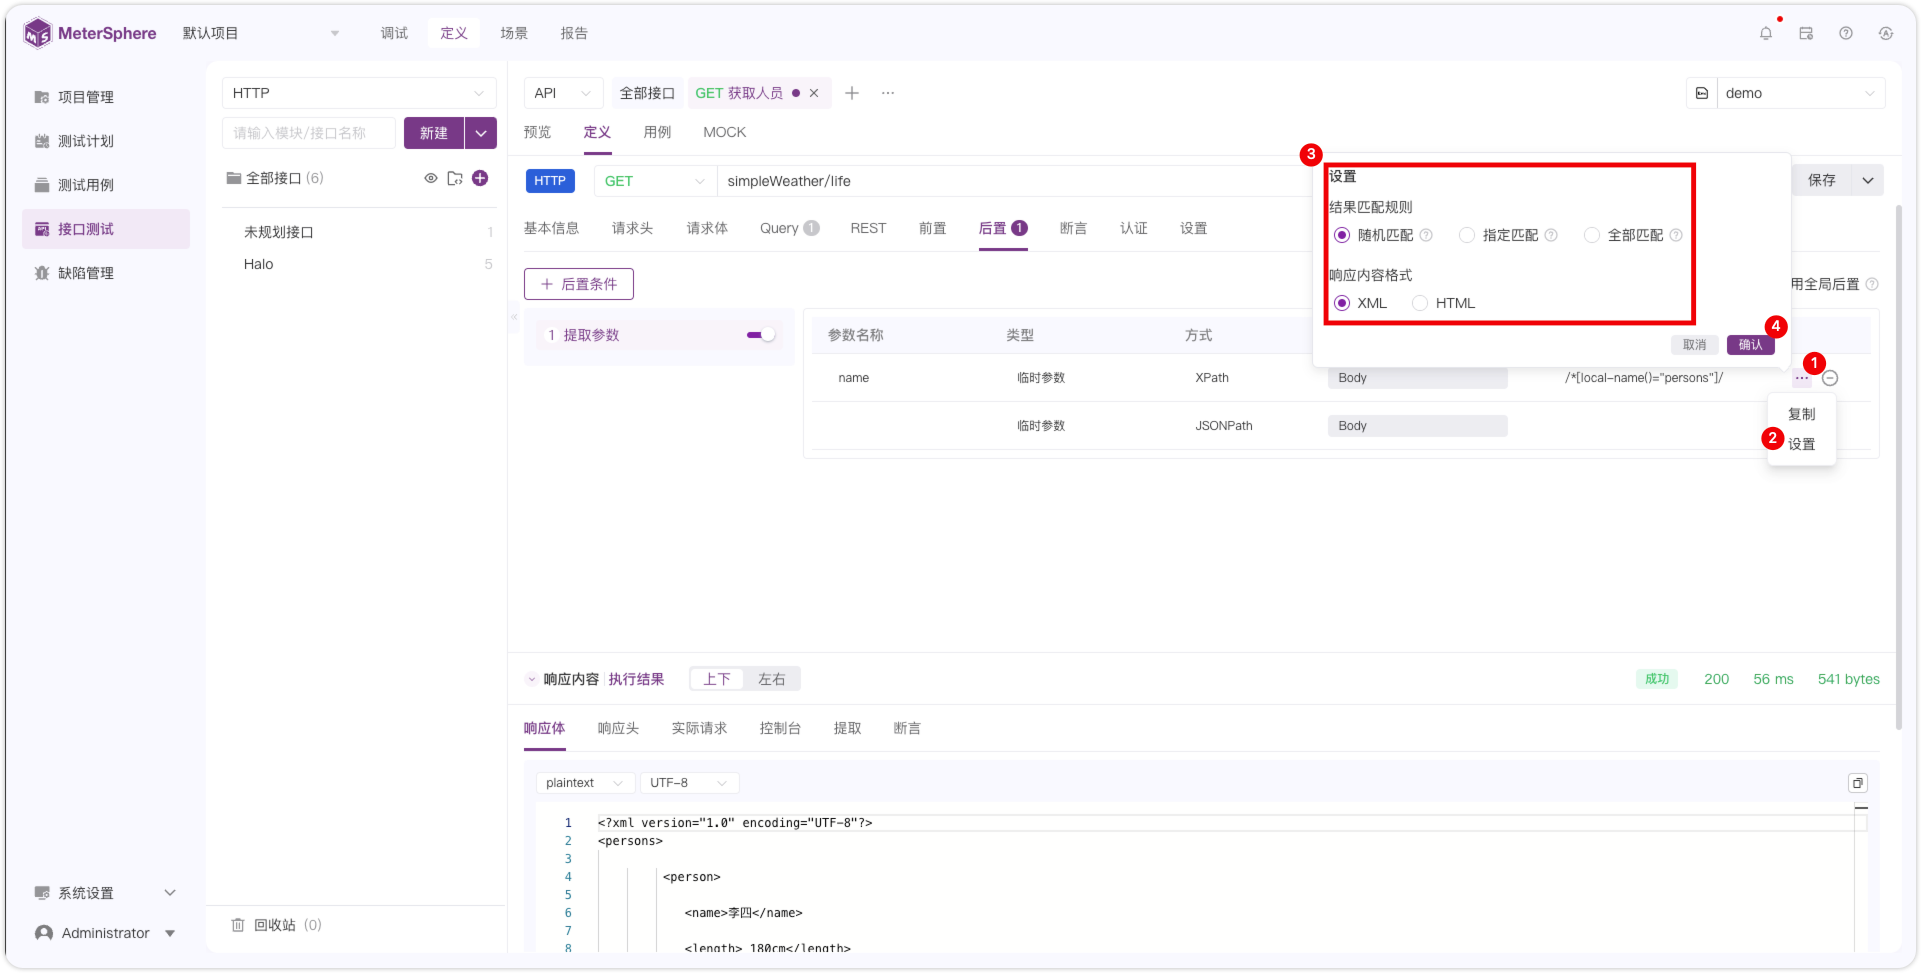Expand the 保存 dropdown arrow
The width and height of the screenshot is (1921, 973).
pos(1868,180)
